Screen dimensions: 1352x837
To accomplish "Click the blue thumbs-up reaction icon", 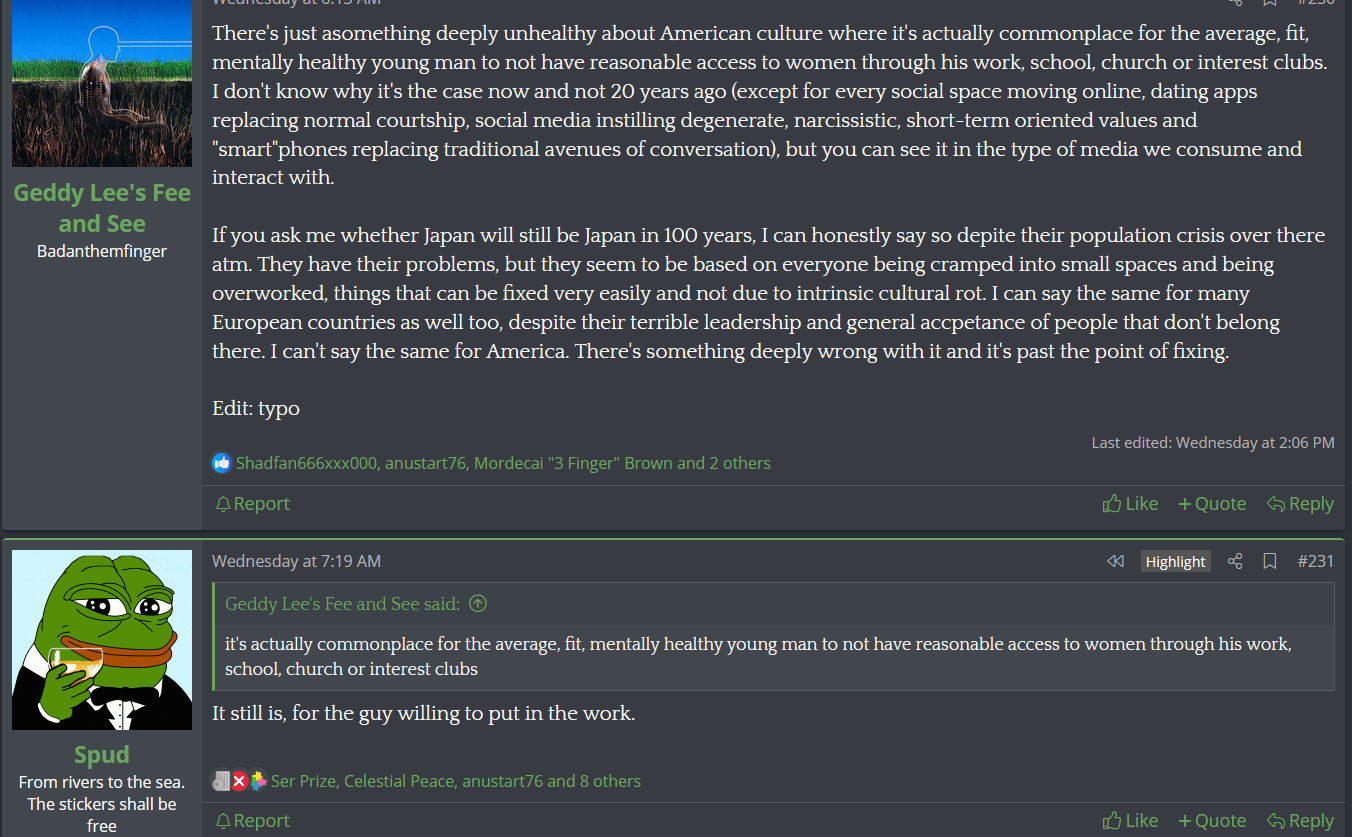I will click(221, 463).
